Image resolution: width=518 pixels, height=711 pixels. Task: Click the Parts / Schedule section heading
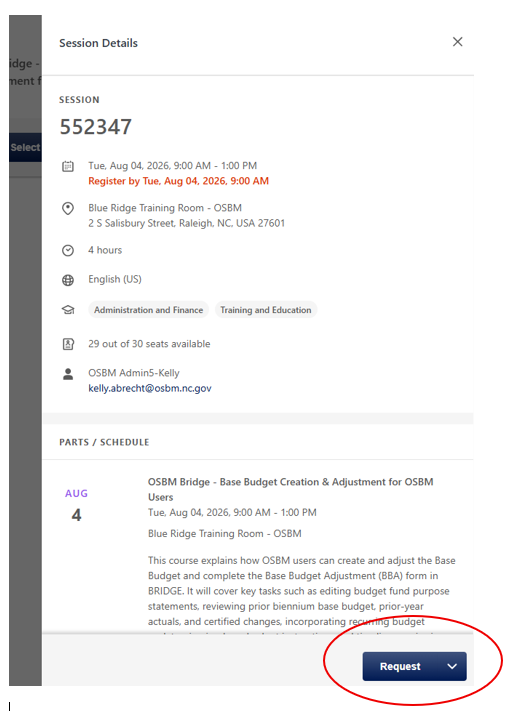104,442
